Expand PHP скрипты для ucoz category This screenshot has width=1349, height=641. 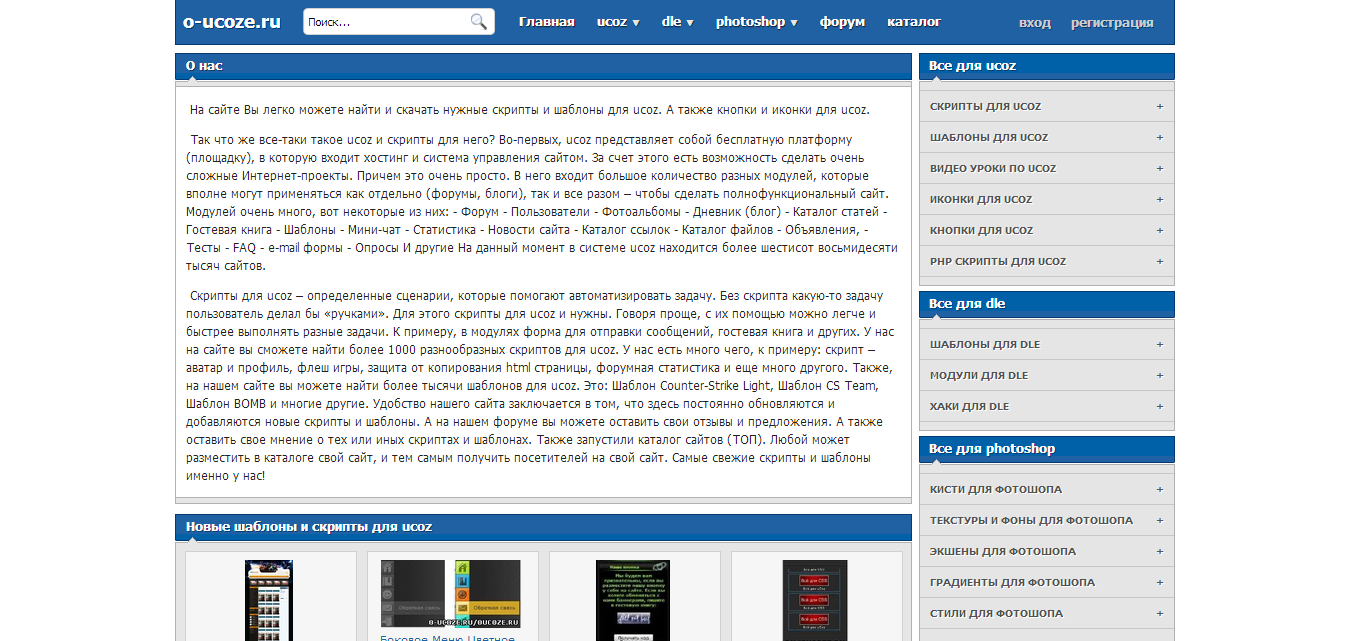(998, 261)
